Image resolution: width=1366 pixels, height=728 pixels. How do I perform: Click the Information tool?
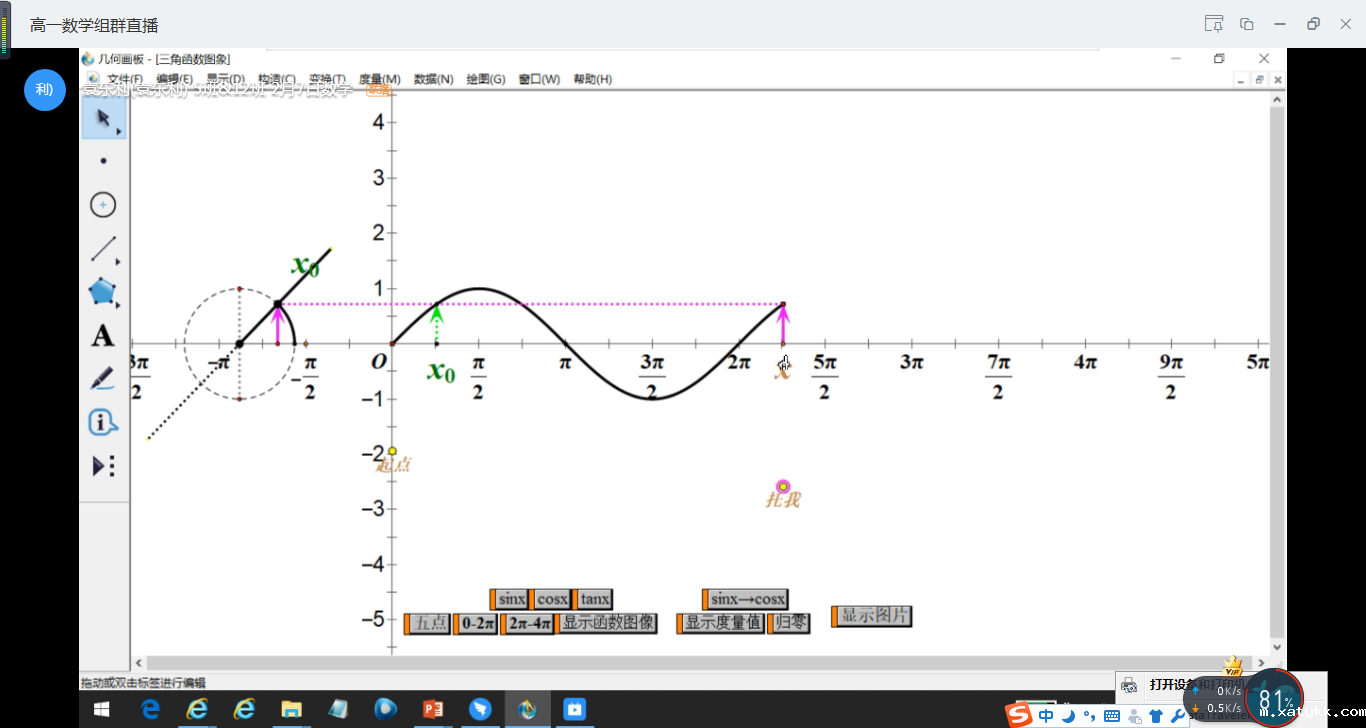pyautogui.click(x=103, y=423)
